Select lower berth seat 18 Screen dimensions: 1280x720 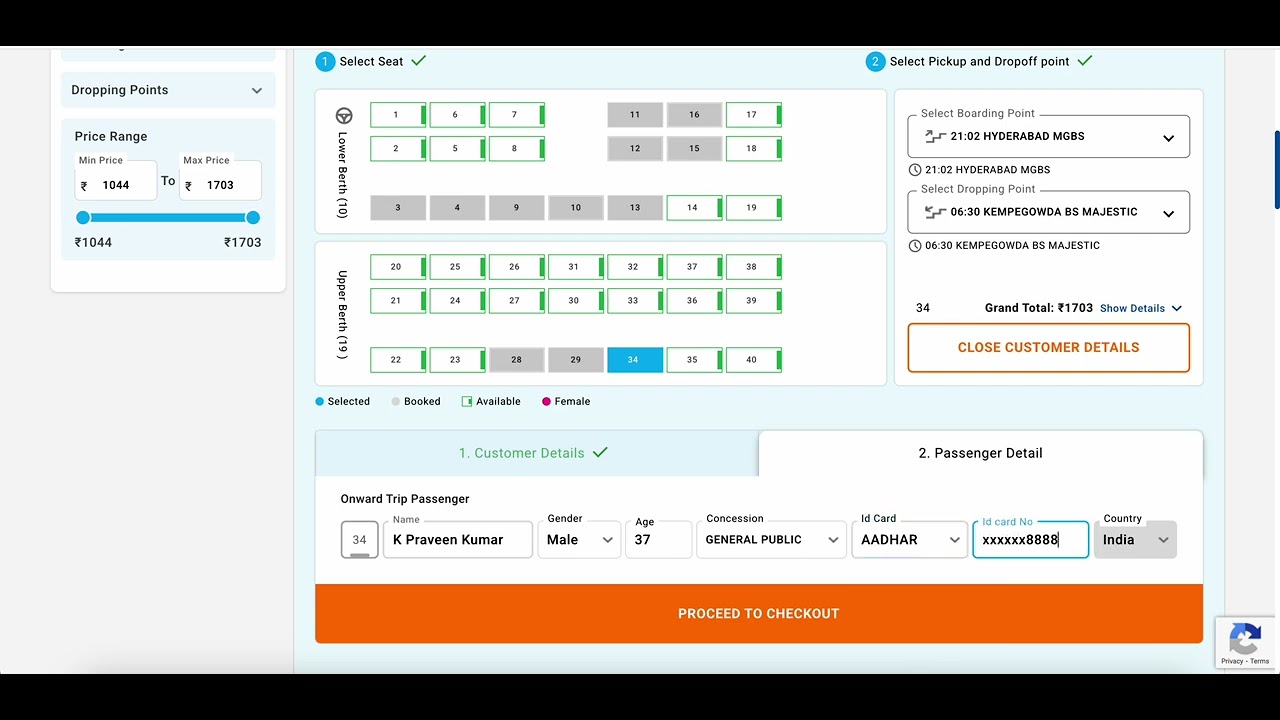[x=754, y=149]
